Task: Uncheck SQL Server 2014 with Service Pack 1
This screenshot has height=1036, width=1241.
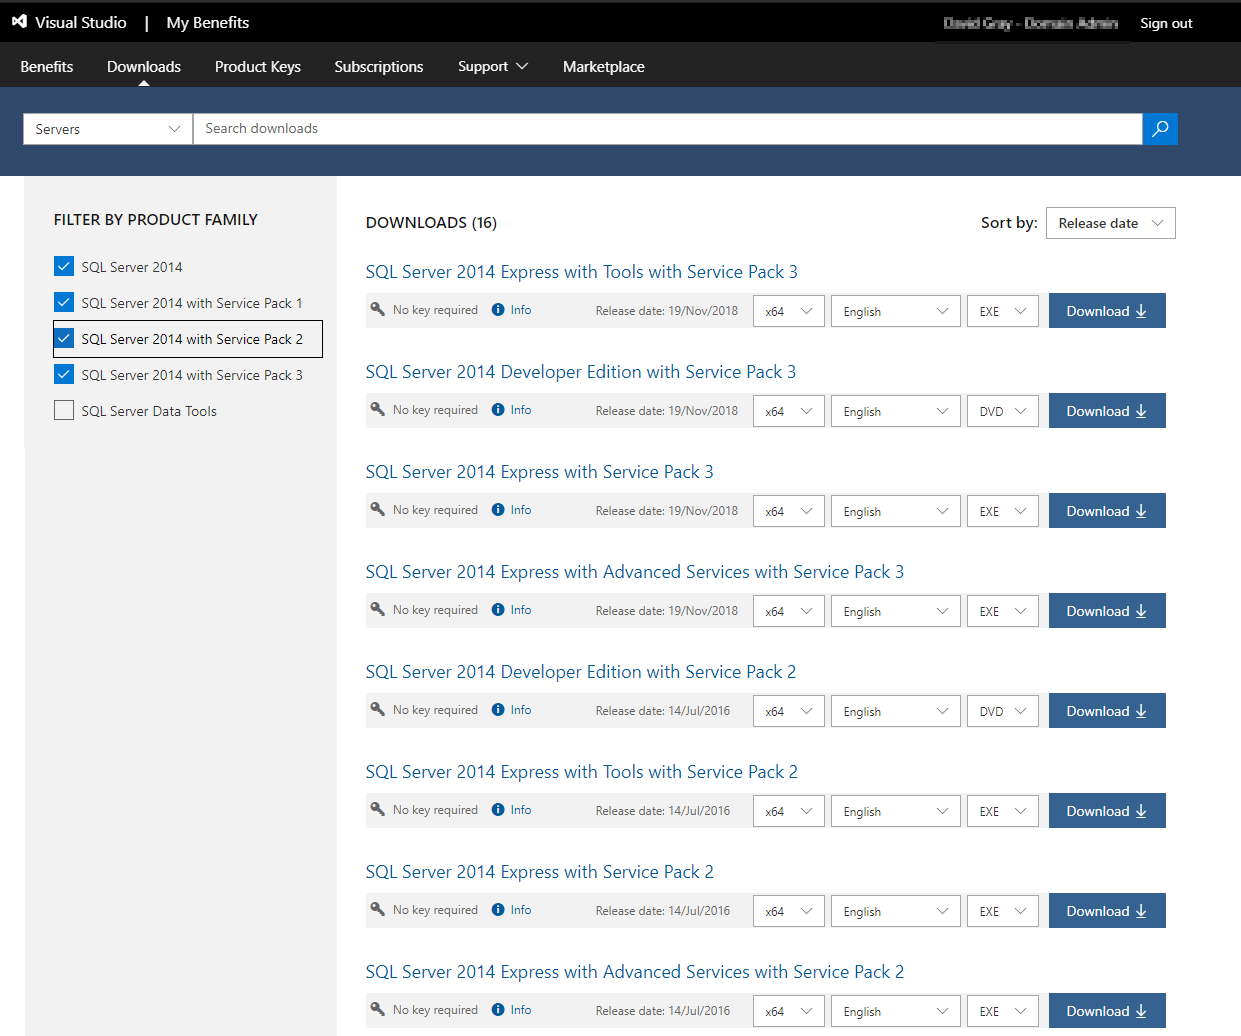Action: click(x=64, y=302)
